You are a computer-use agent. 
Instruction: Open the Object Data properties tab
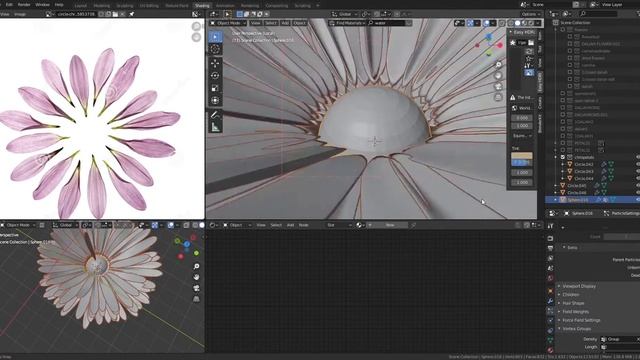click(x=550, y=340)
